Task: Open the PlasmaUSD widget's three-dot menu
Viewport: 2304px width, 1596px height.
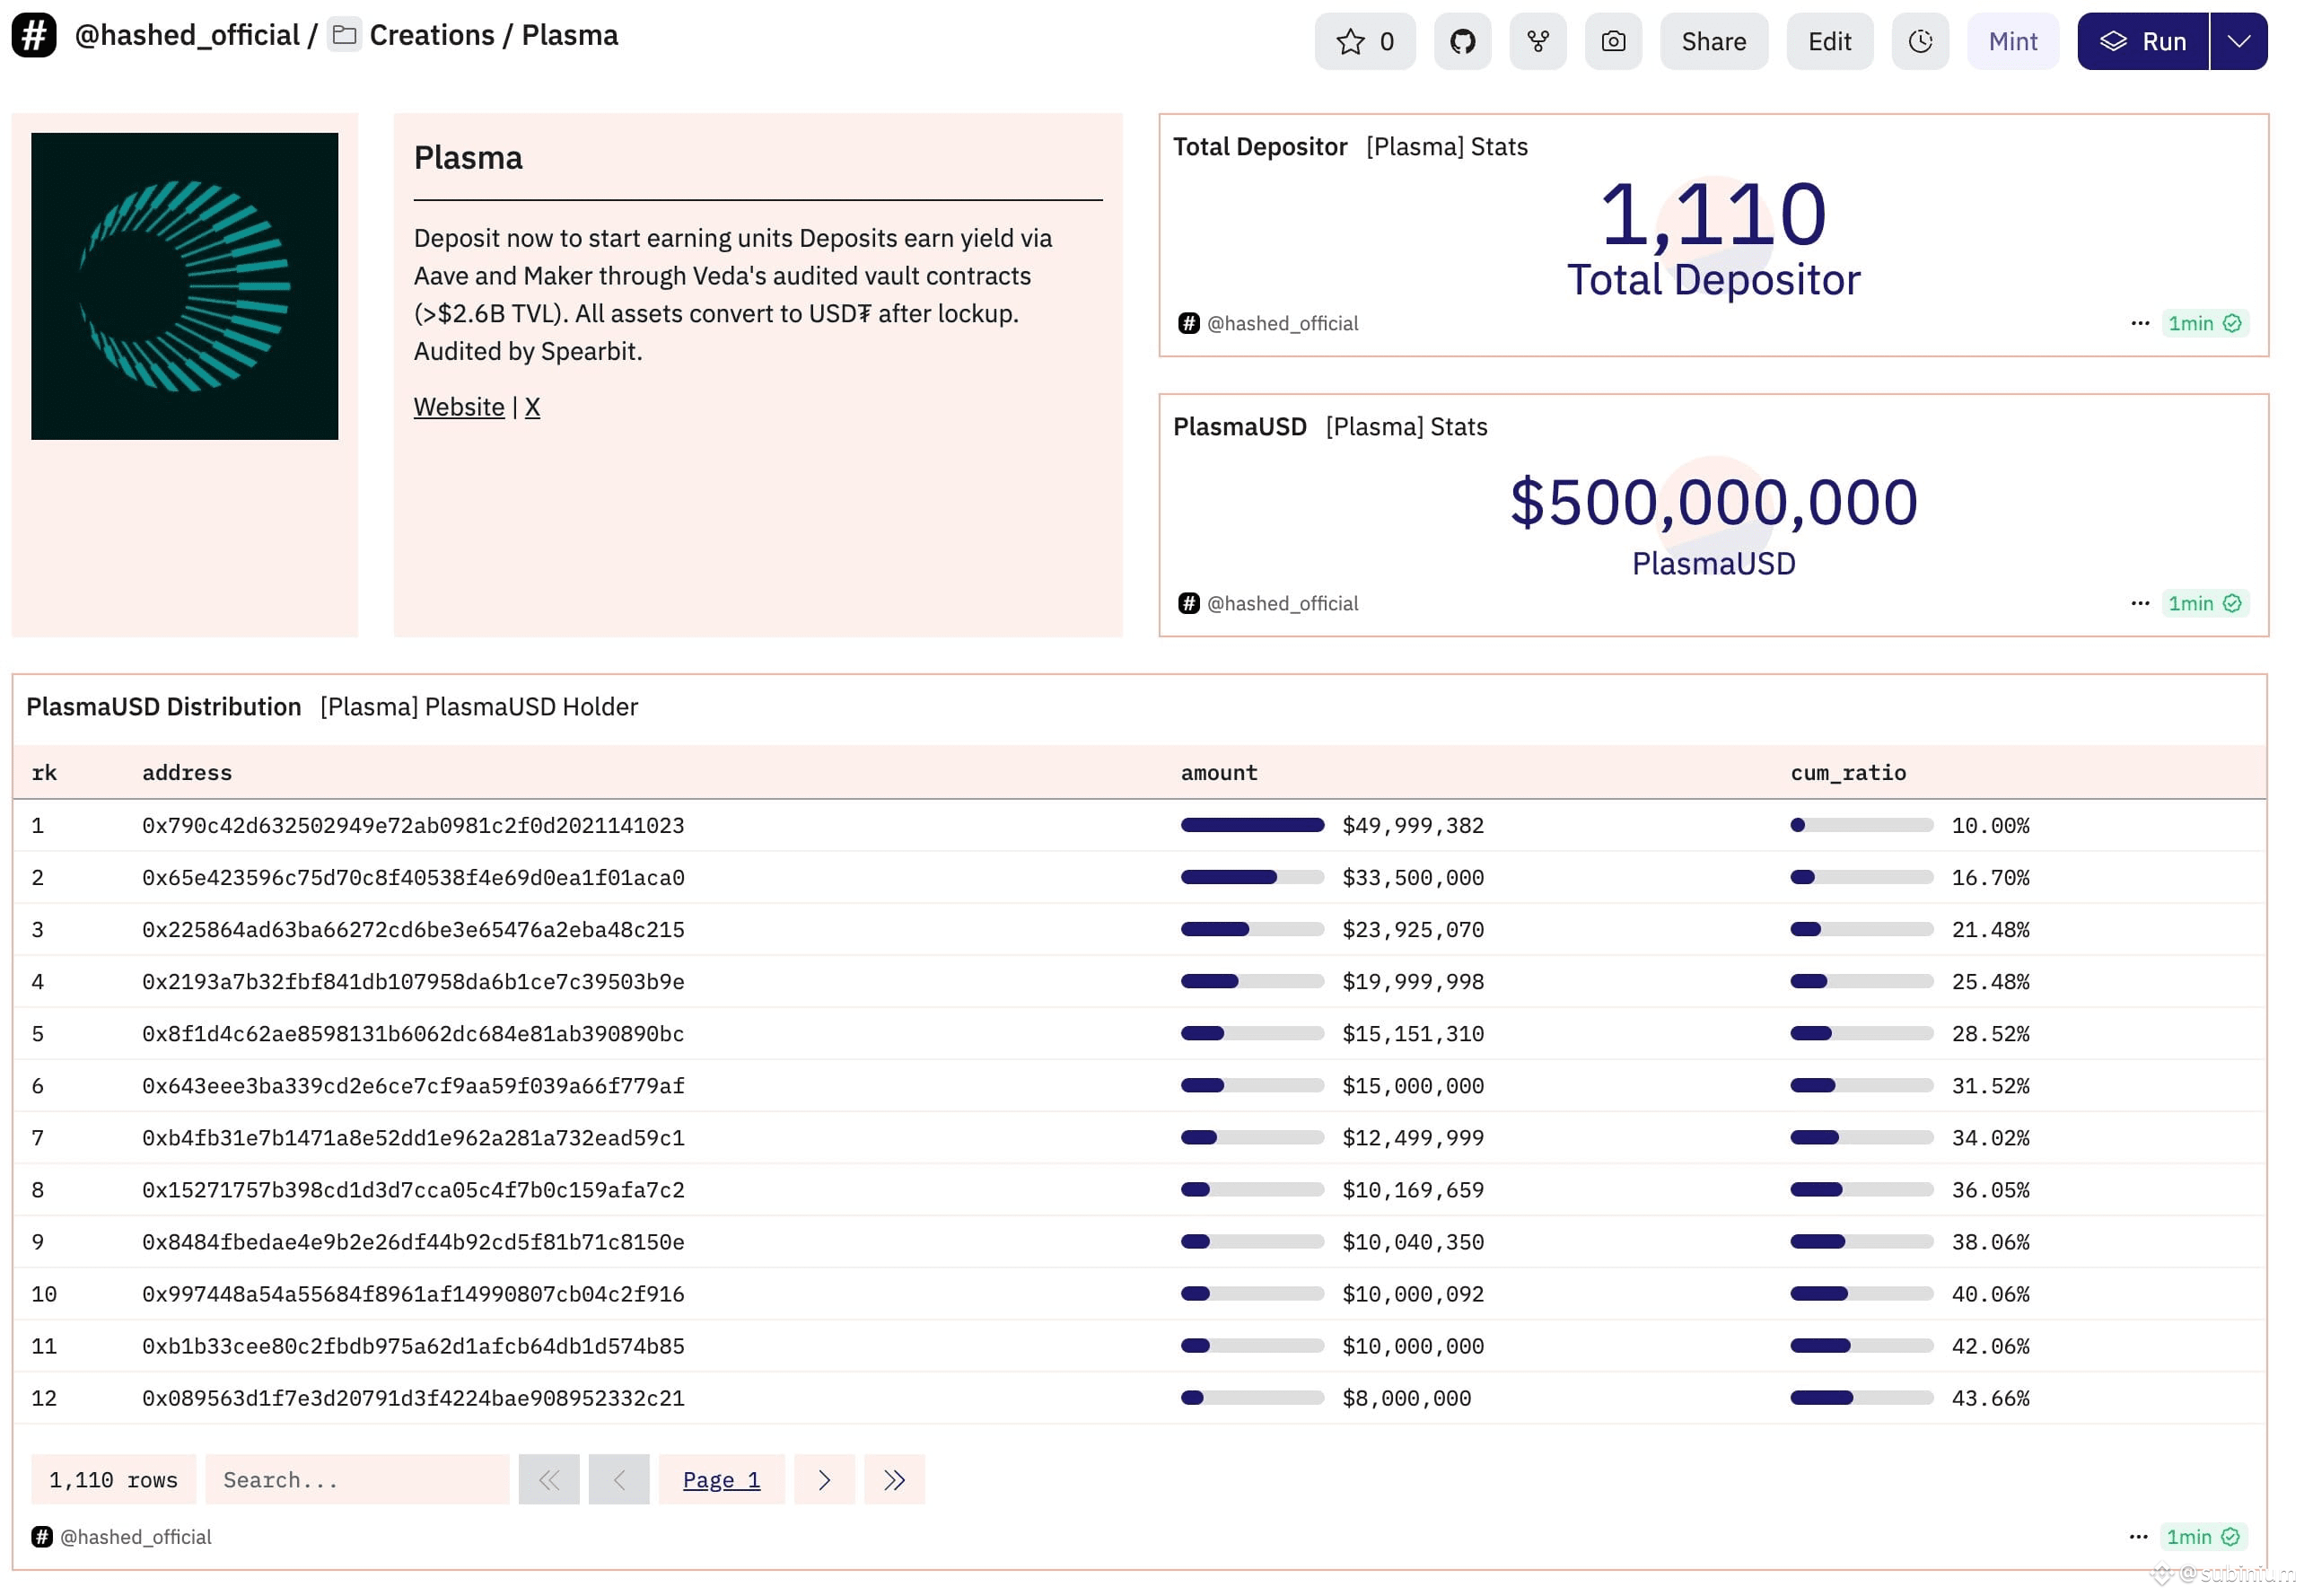Action: [x=2139, y=603]
